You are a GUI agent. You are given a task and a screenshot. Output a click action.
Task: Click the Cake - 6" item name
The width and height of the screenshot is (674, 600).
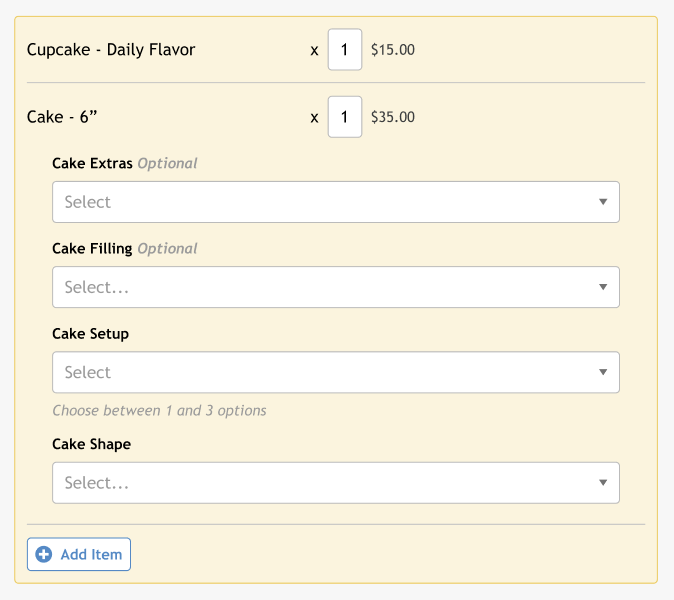click(x=62, y=117)
